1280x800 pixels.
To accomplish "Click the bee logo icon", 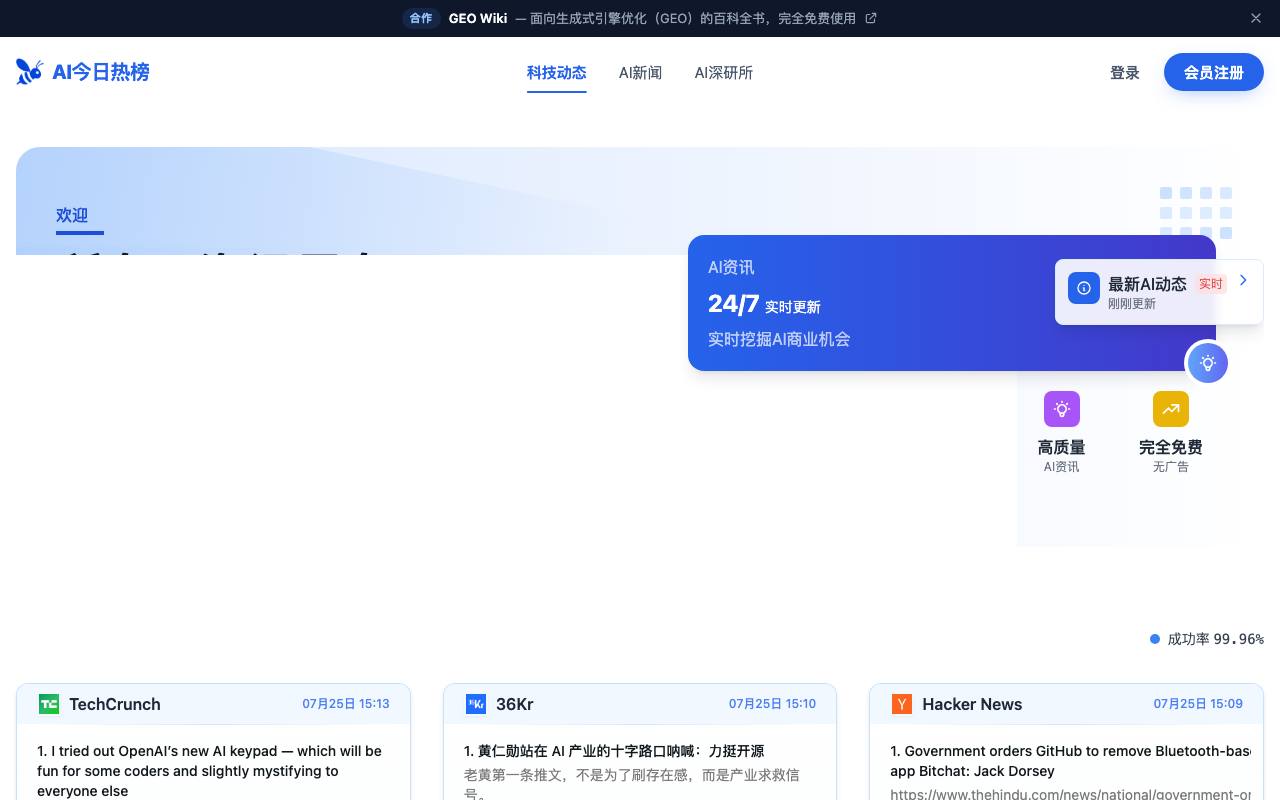I will (x=30, y=72).
